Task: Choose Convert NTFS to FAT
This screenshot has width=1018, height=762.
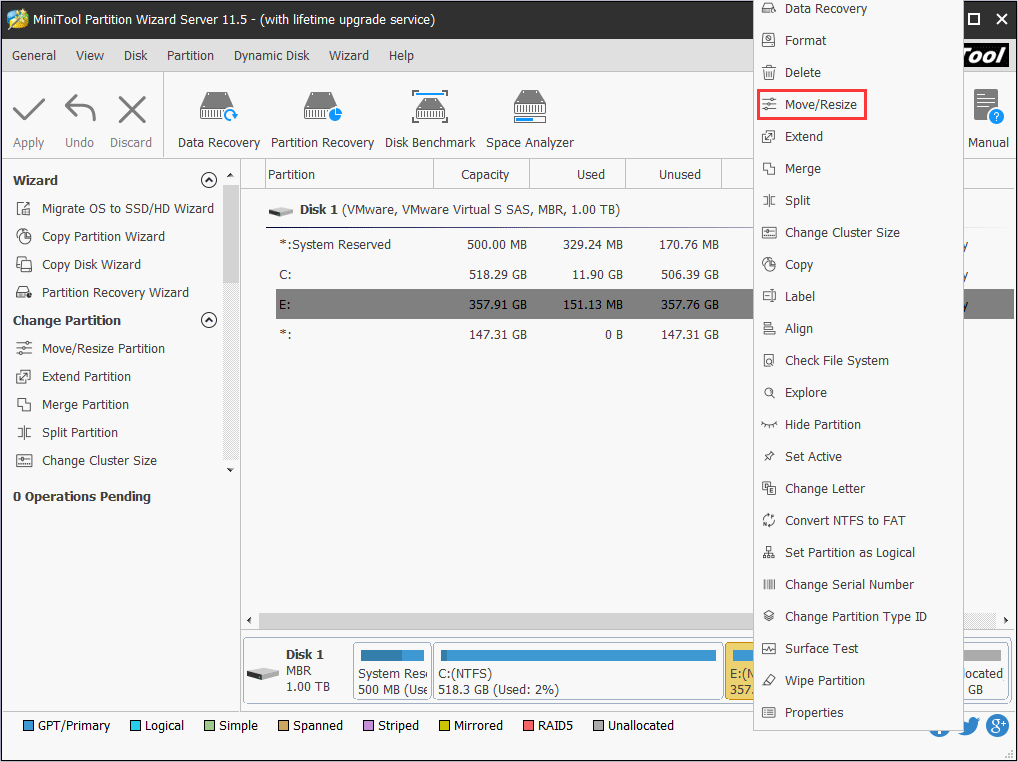Action: [858, 521]
